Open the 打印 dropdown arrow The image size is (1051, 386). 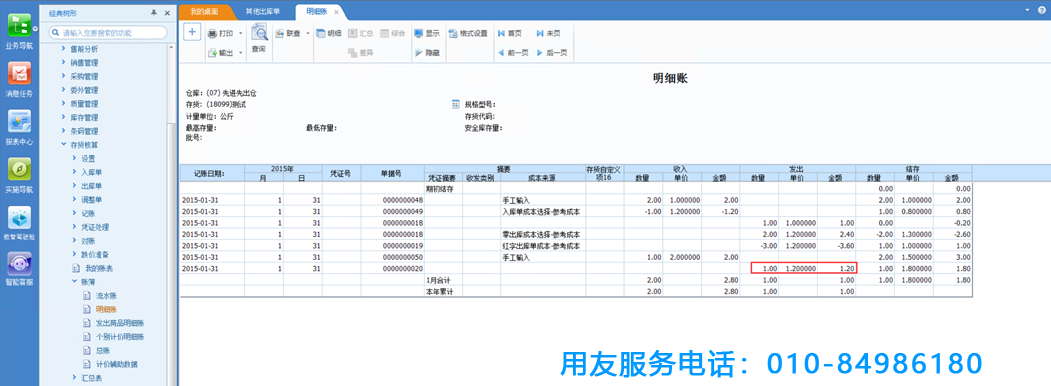241,33
